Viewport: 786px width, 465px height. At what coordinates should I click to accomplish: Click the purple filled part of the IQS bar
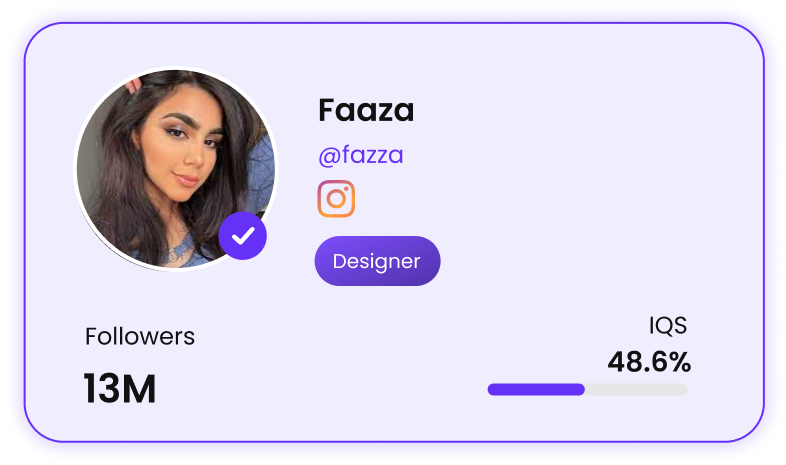click(x=536, y=389)
